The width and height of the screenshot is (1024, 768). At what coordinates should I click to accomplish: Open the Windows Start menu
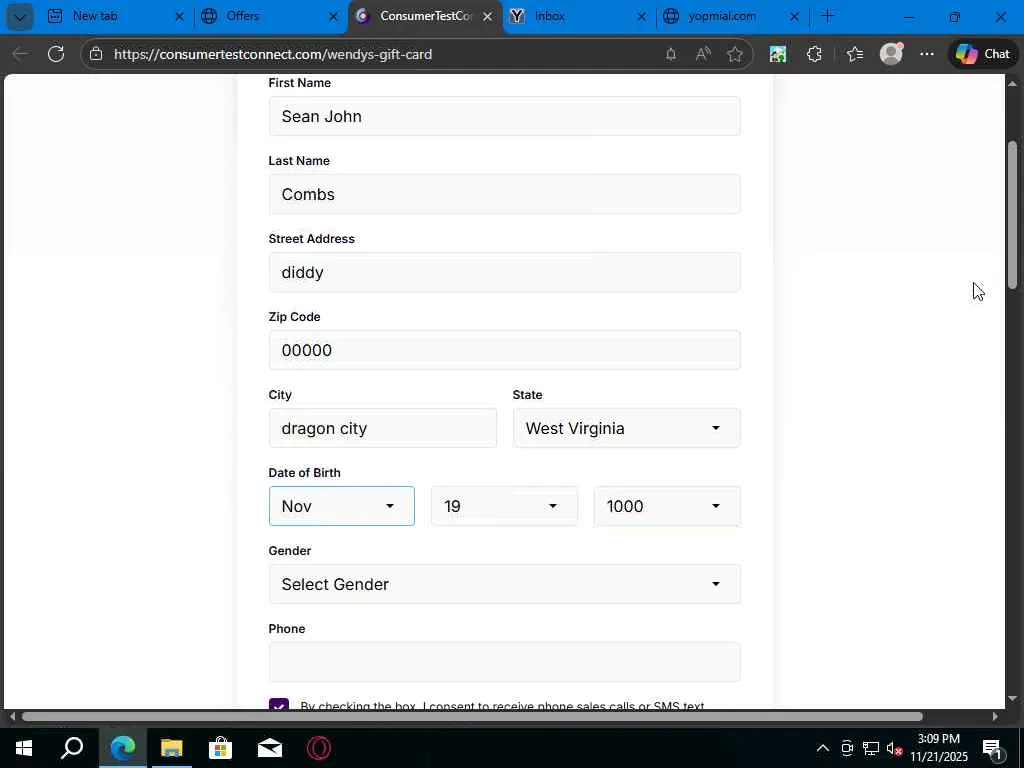pyautogui.click(x=24, y=748)
